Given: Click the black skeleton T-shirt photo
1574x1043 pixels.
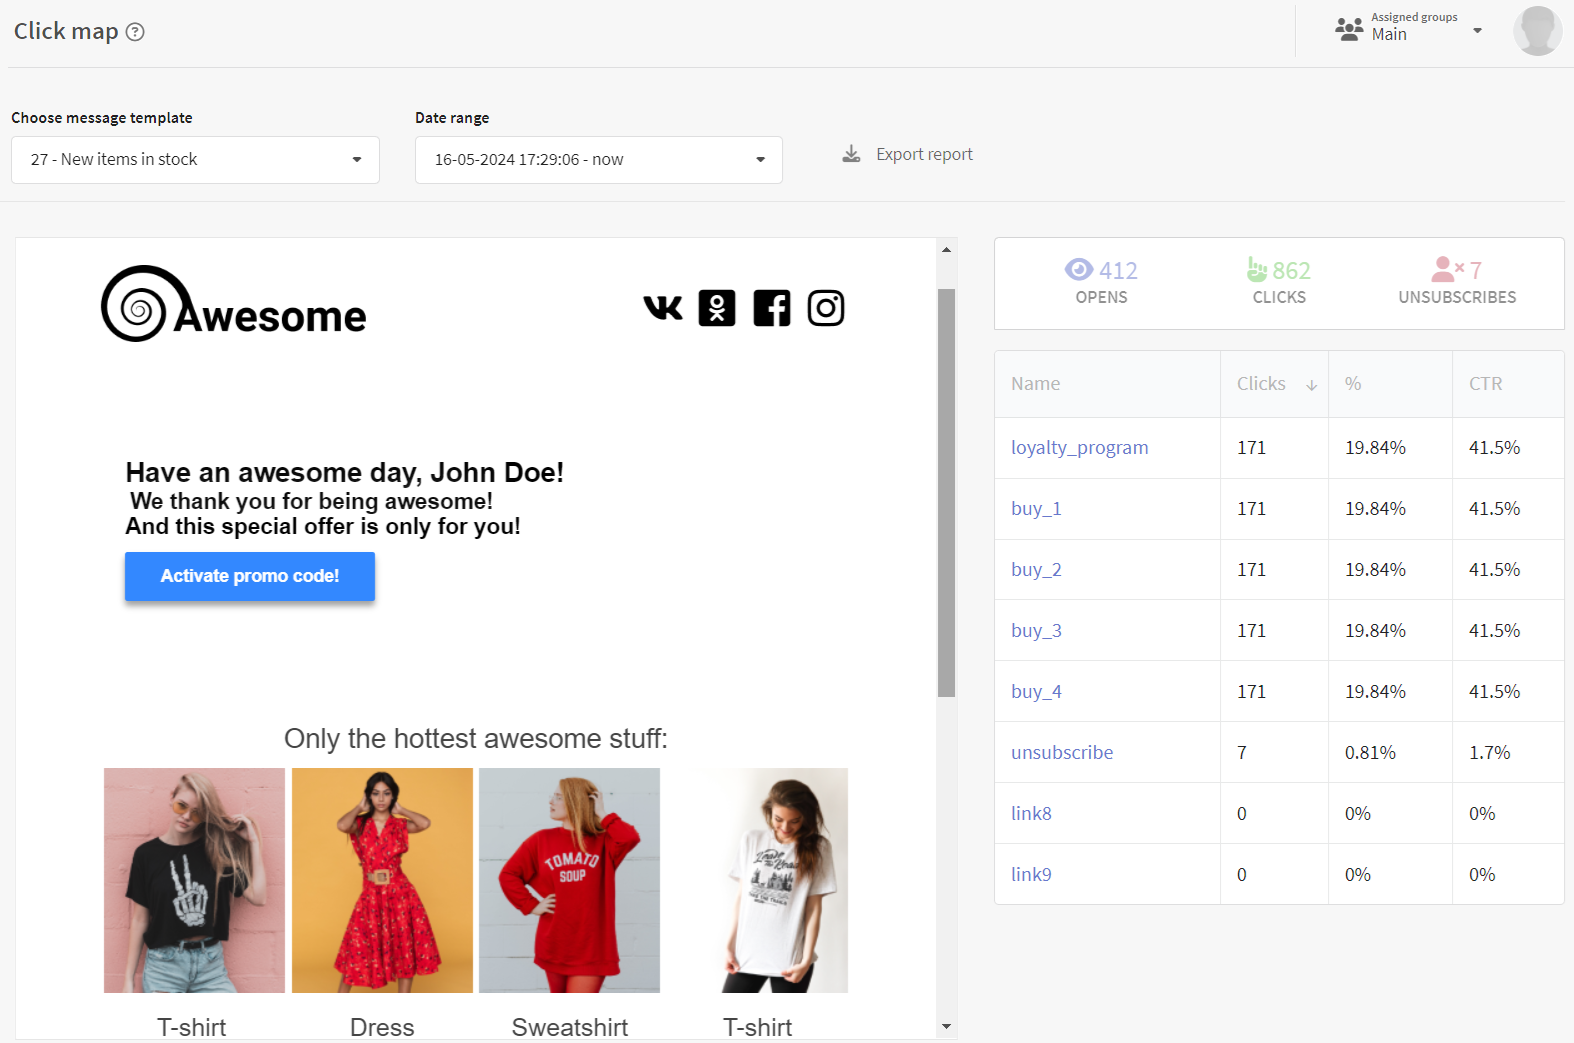Looking at the screenshot, I should pos(194,880).
